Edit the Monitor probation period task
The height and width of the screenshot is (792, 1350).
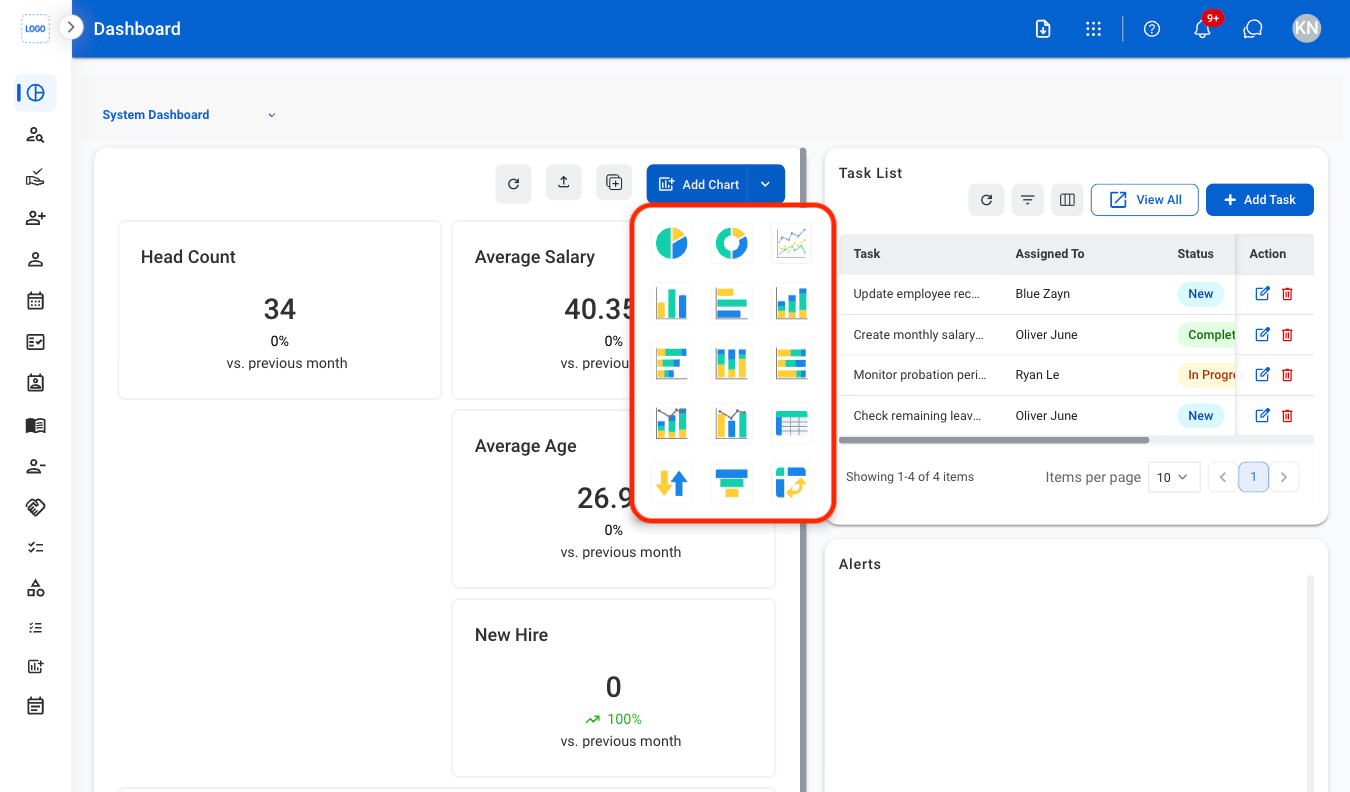pyautogui.click(x=1262, y=375)
